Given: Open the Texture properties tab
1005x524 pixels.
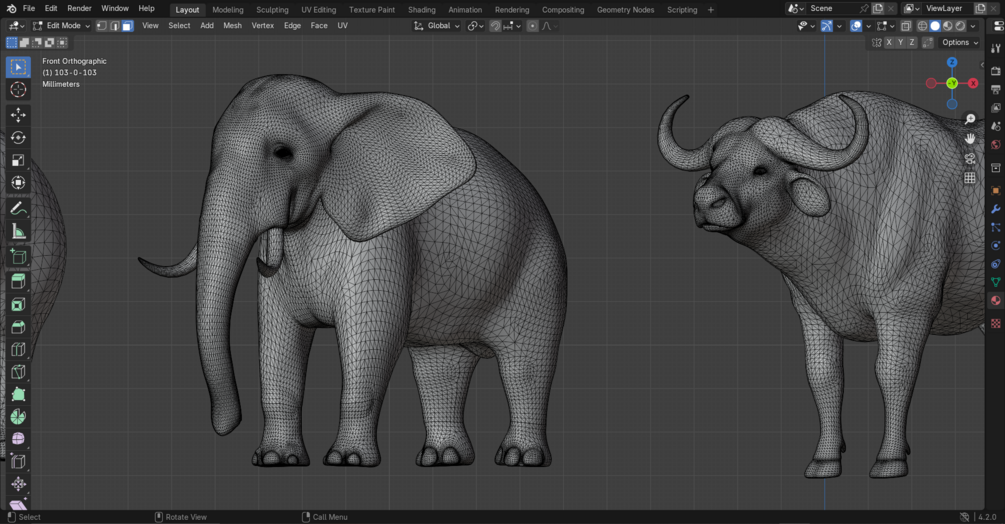Looking at the screenshot, I should [x=995, y=323].
